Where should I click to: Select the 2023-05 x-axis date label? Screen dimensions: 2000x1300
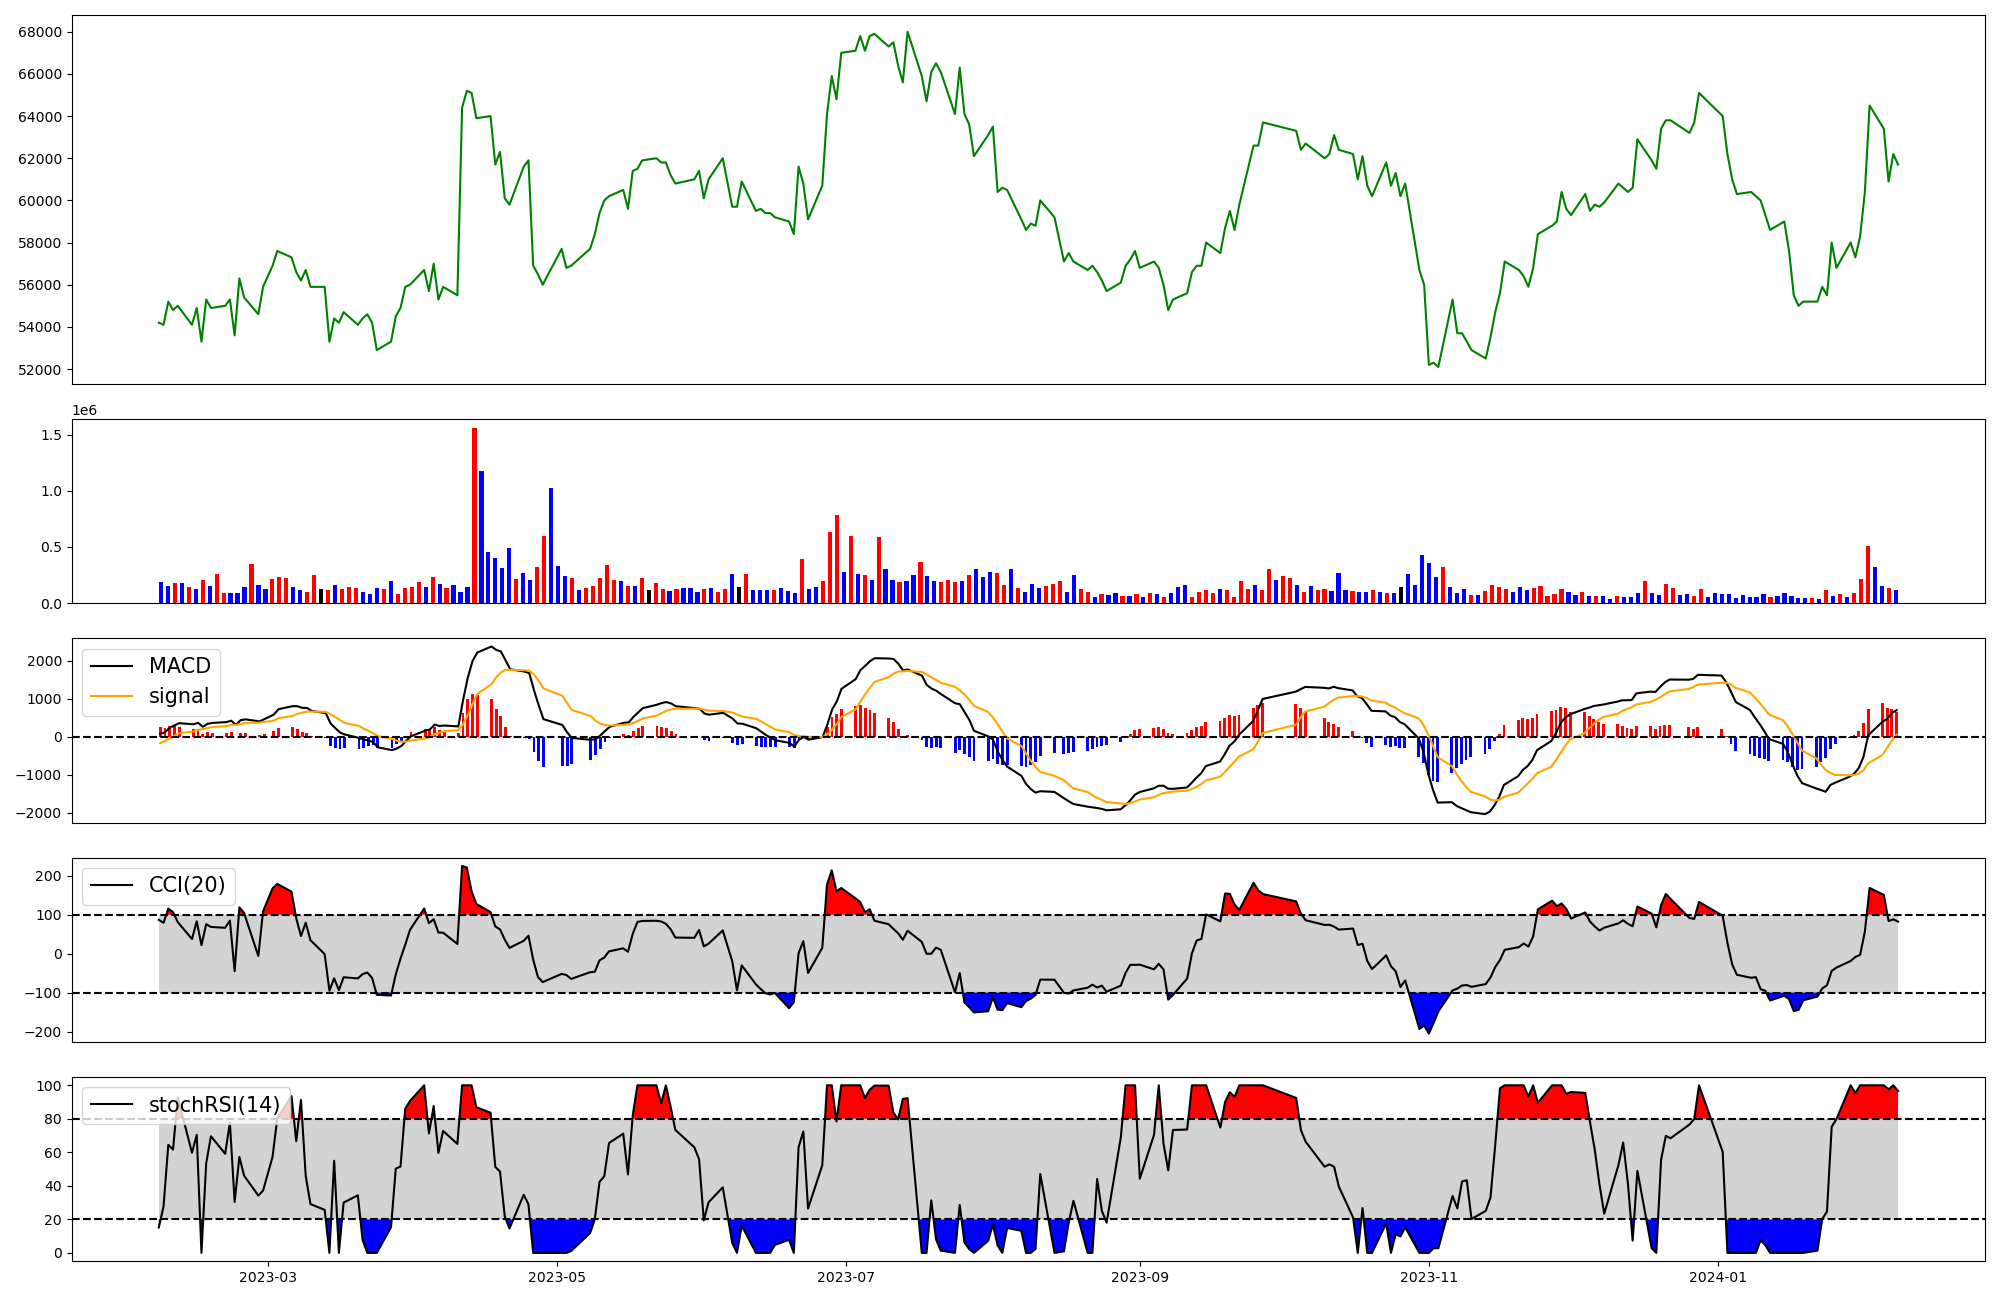(557, 1277)
